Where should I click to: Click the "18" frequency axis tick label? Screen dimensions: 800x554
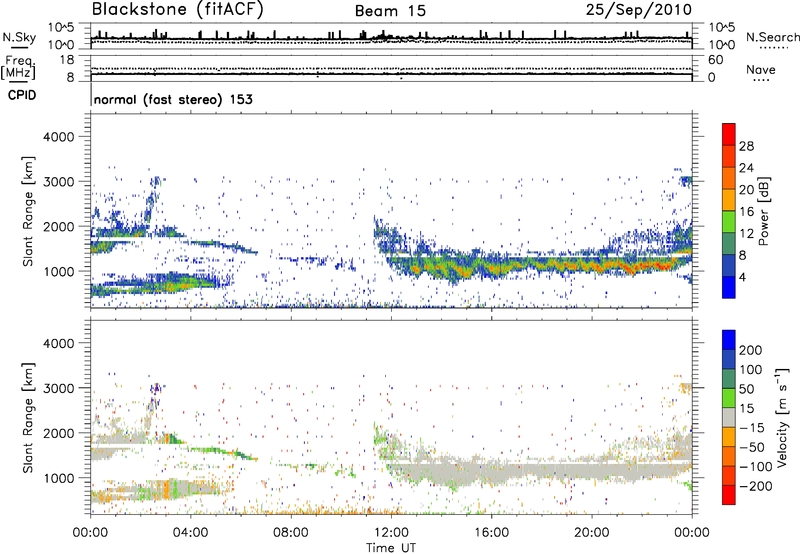click(67, 60)
